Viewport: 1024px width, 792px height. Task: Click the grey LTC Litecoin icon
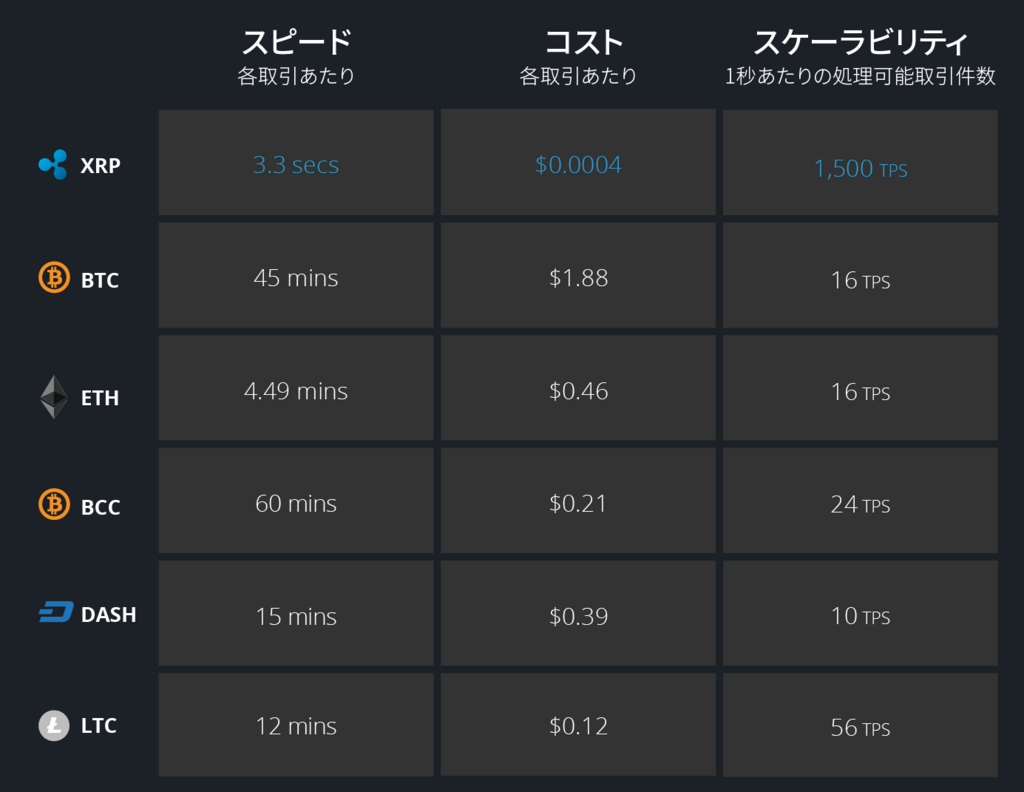point(54,725)
